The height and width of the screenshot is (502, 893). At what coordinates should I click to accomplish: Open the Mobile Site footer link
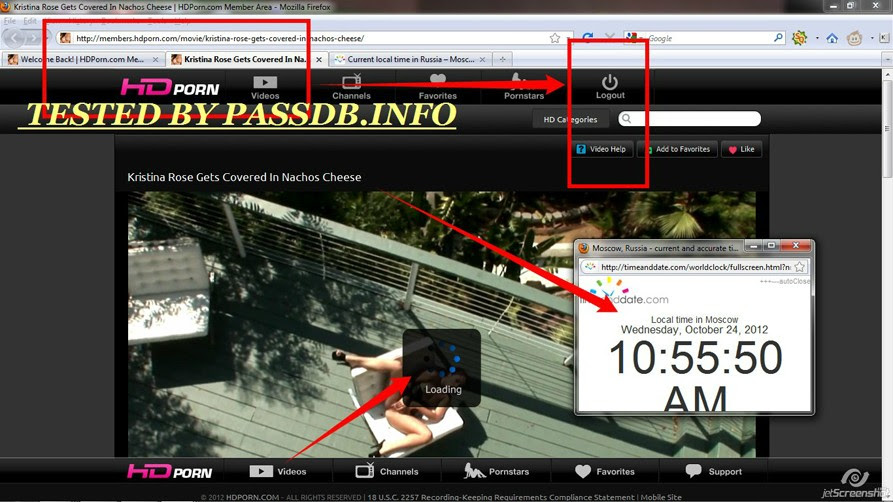(x=661, y=497)
